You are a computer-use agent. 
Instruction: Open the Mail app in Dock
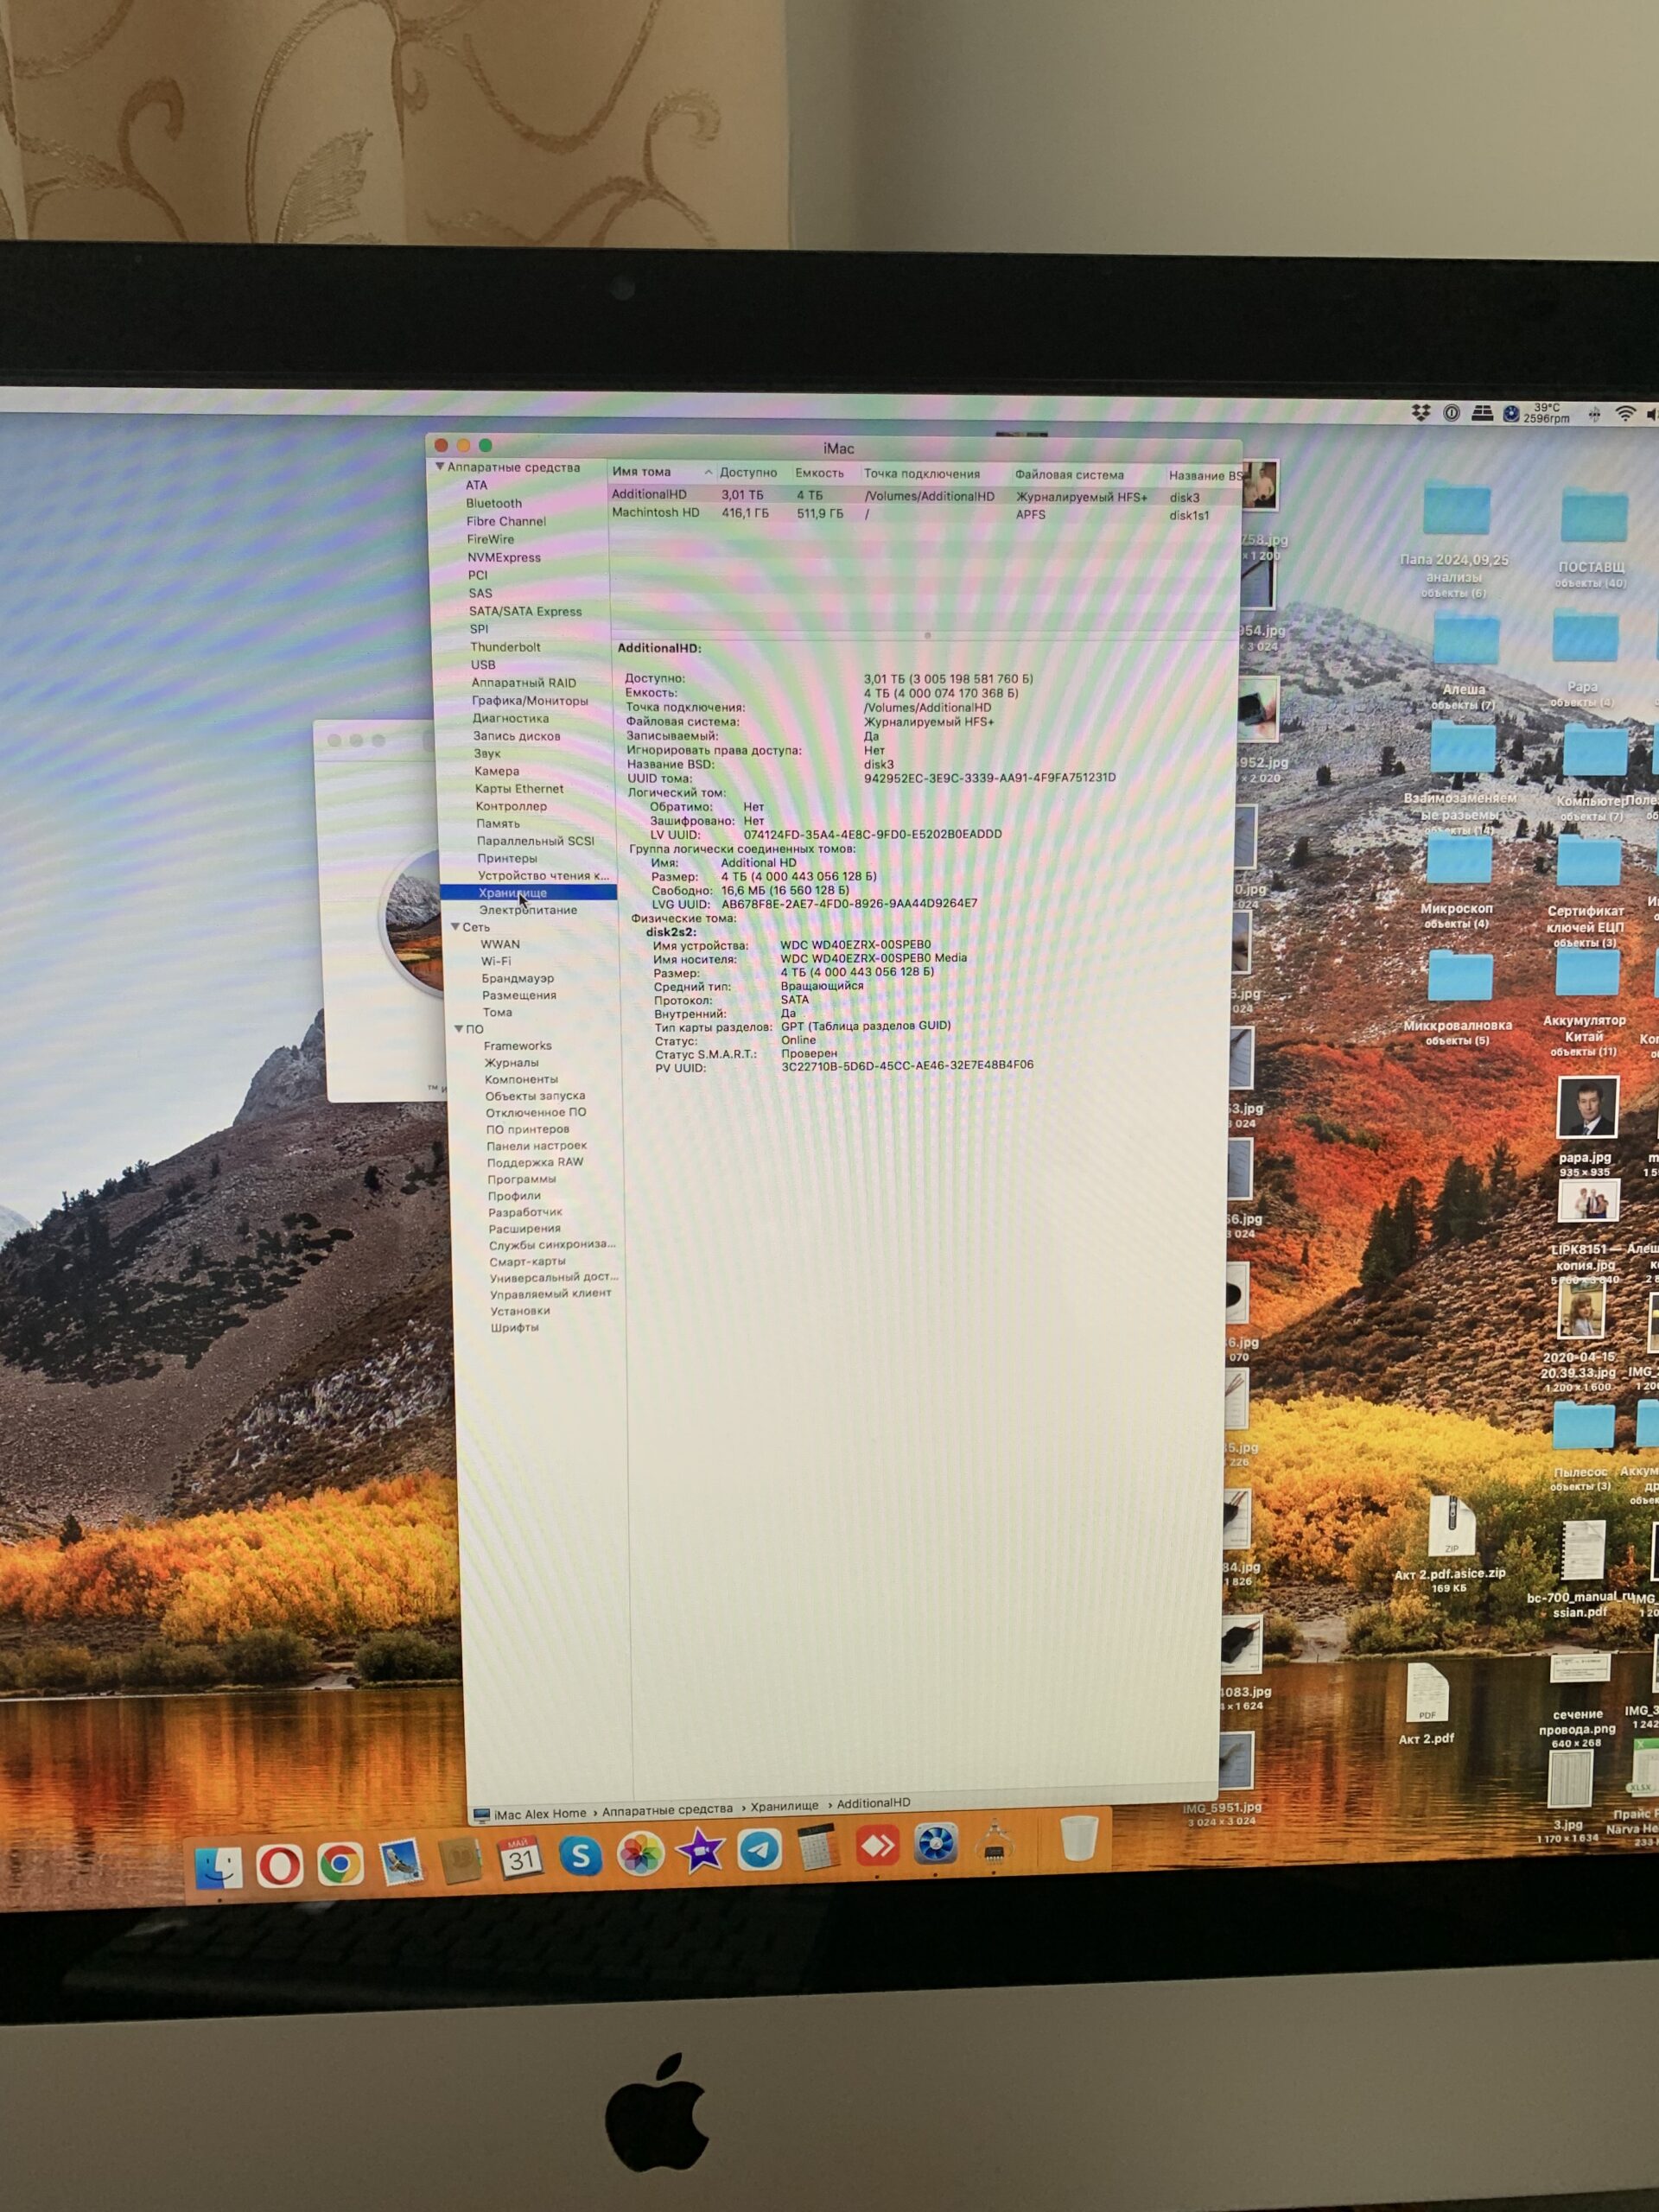(401, 1862)
